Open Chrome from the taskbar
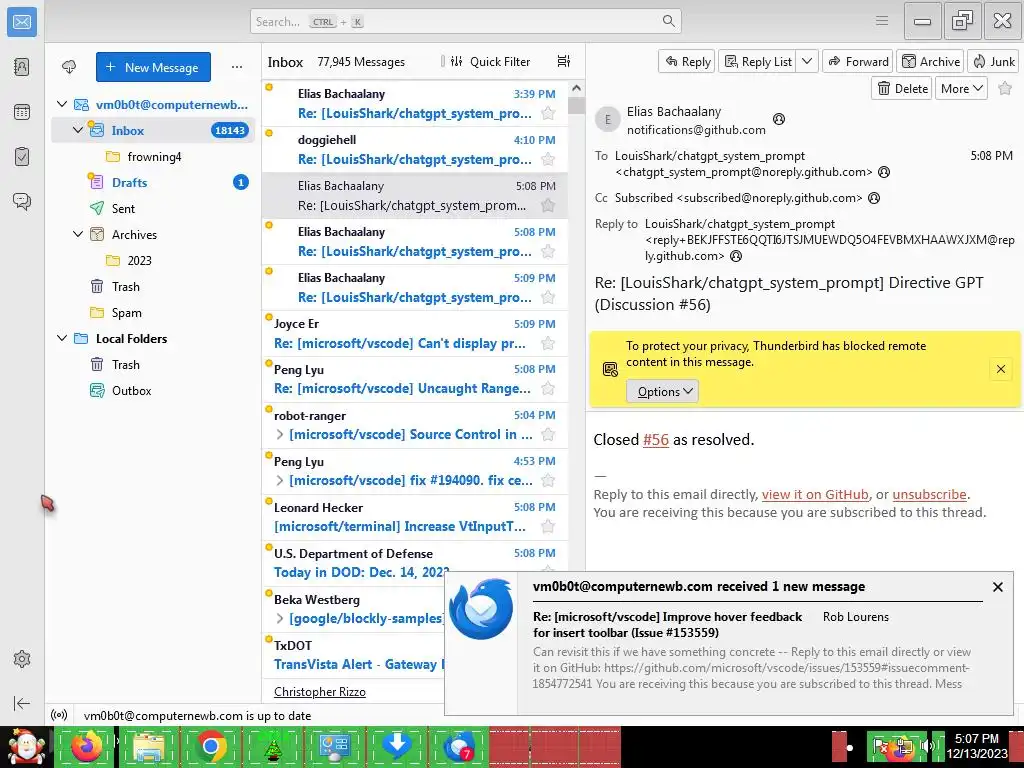Image resolution: width=1024 pixels, height=768 pixels. click(210, 746)
